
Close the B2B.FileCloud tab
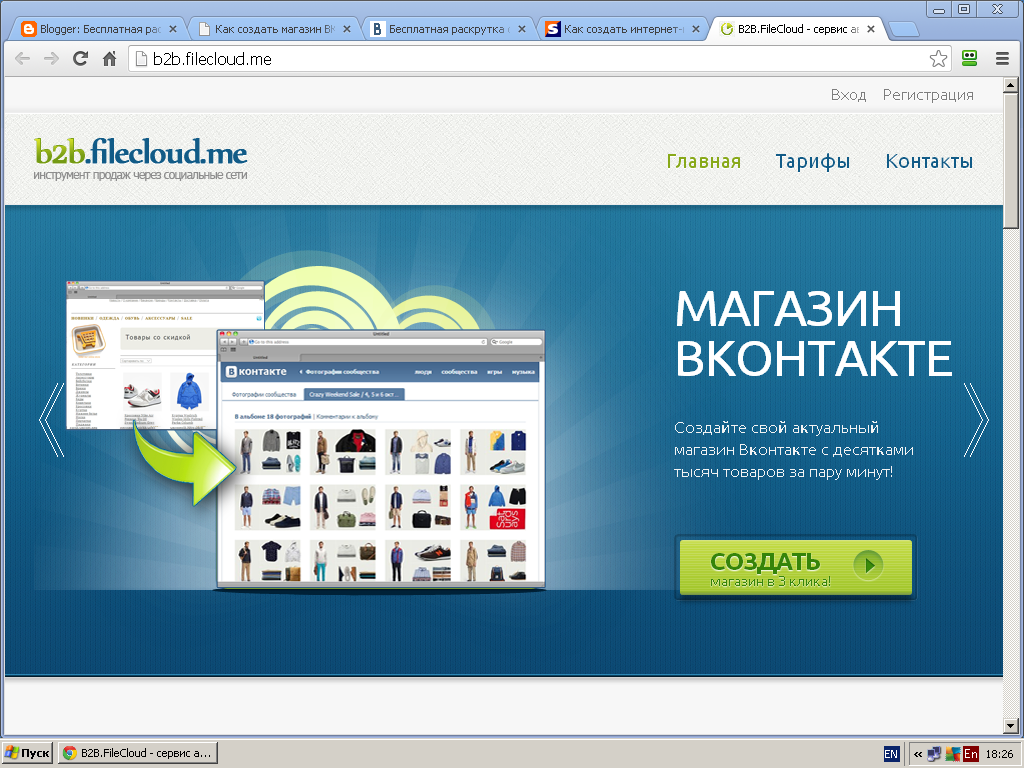871,29
